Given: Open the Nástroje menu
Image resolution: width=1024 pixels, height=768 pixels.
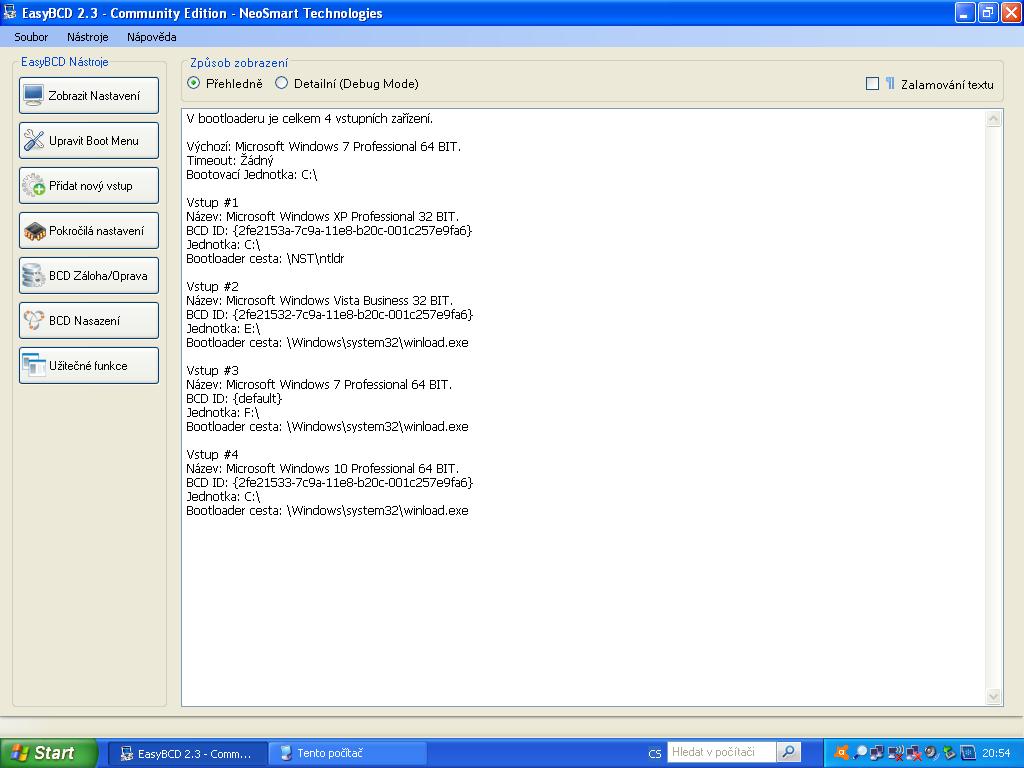Looking at the screenshot, I should tap(88, 37).
